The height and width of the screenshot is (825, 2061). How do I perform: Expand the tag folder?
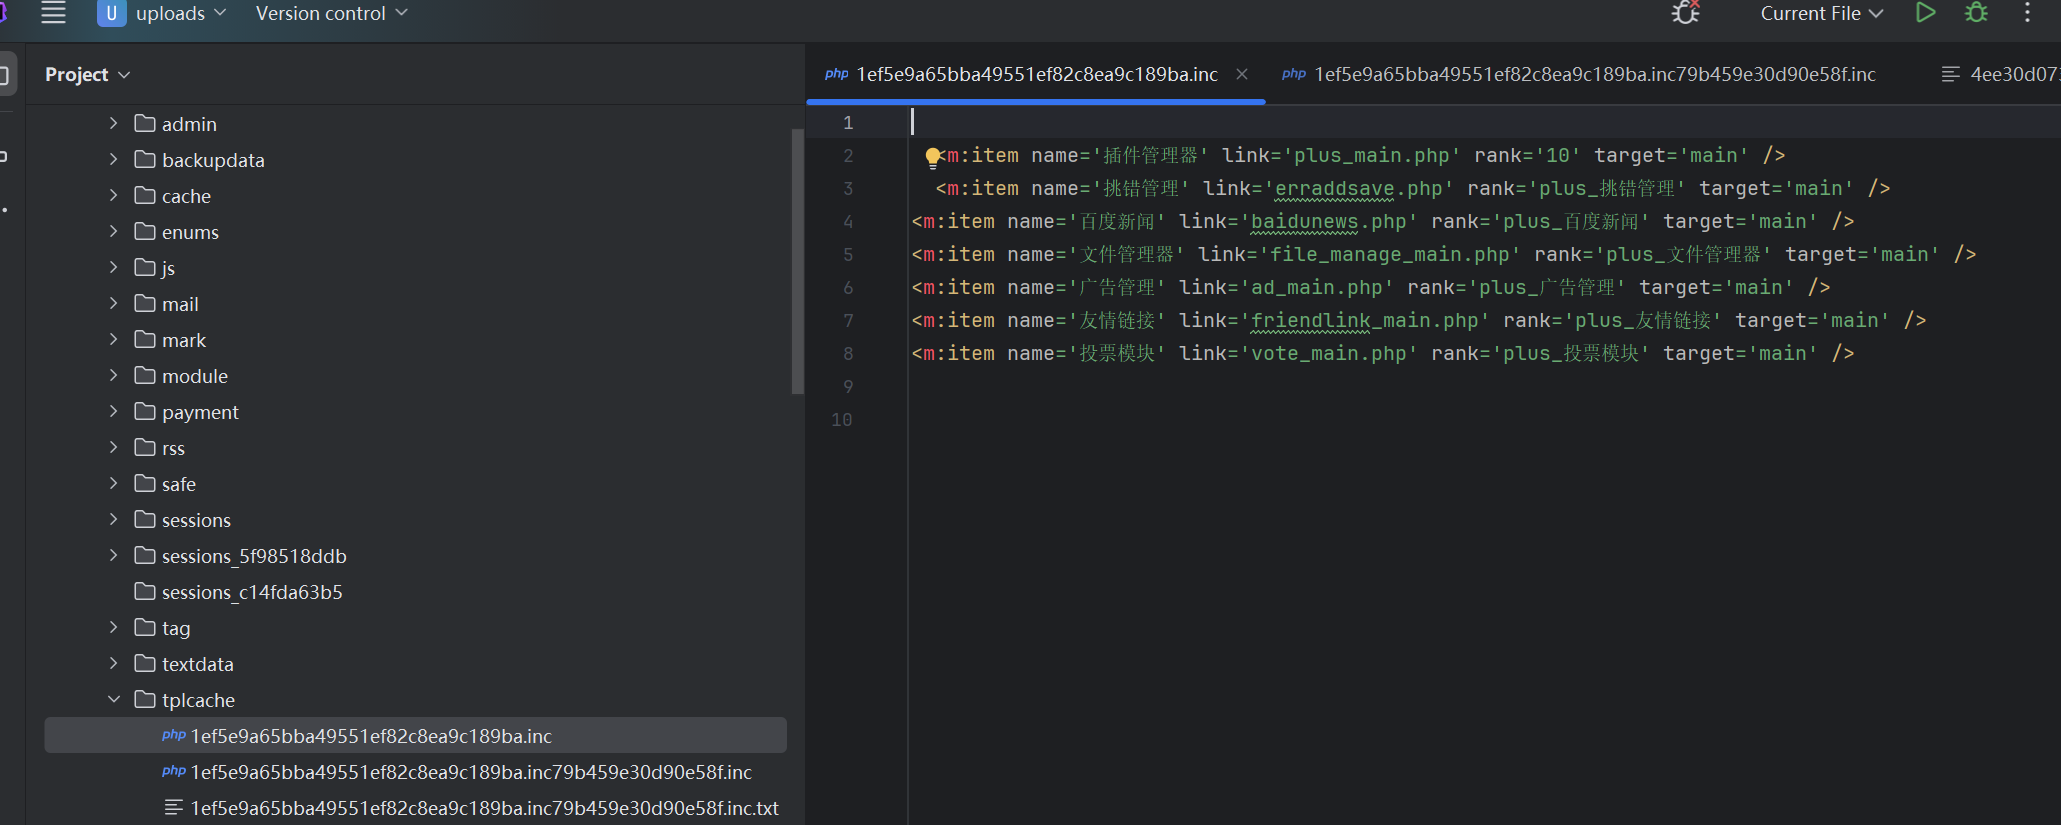pyautogui.click(x=113, y=627)
